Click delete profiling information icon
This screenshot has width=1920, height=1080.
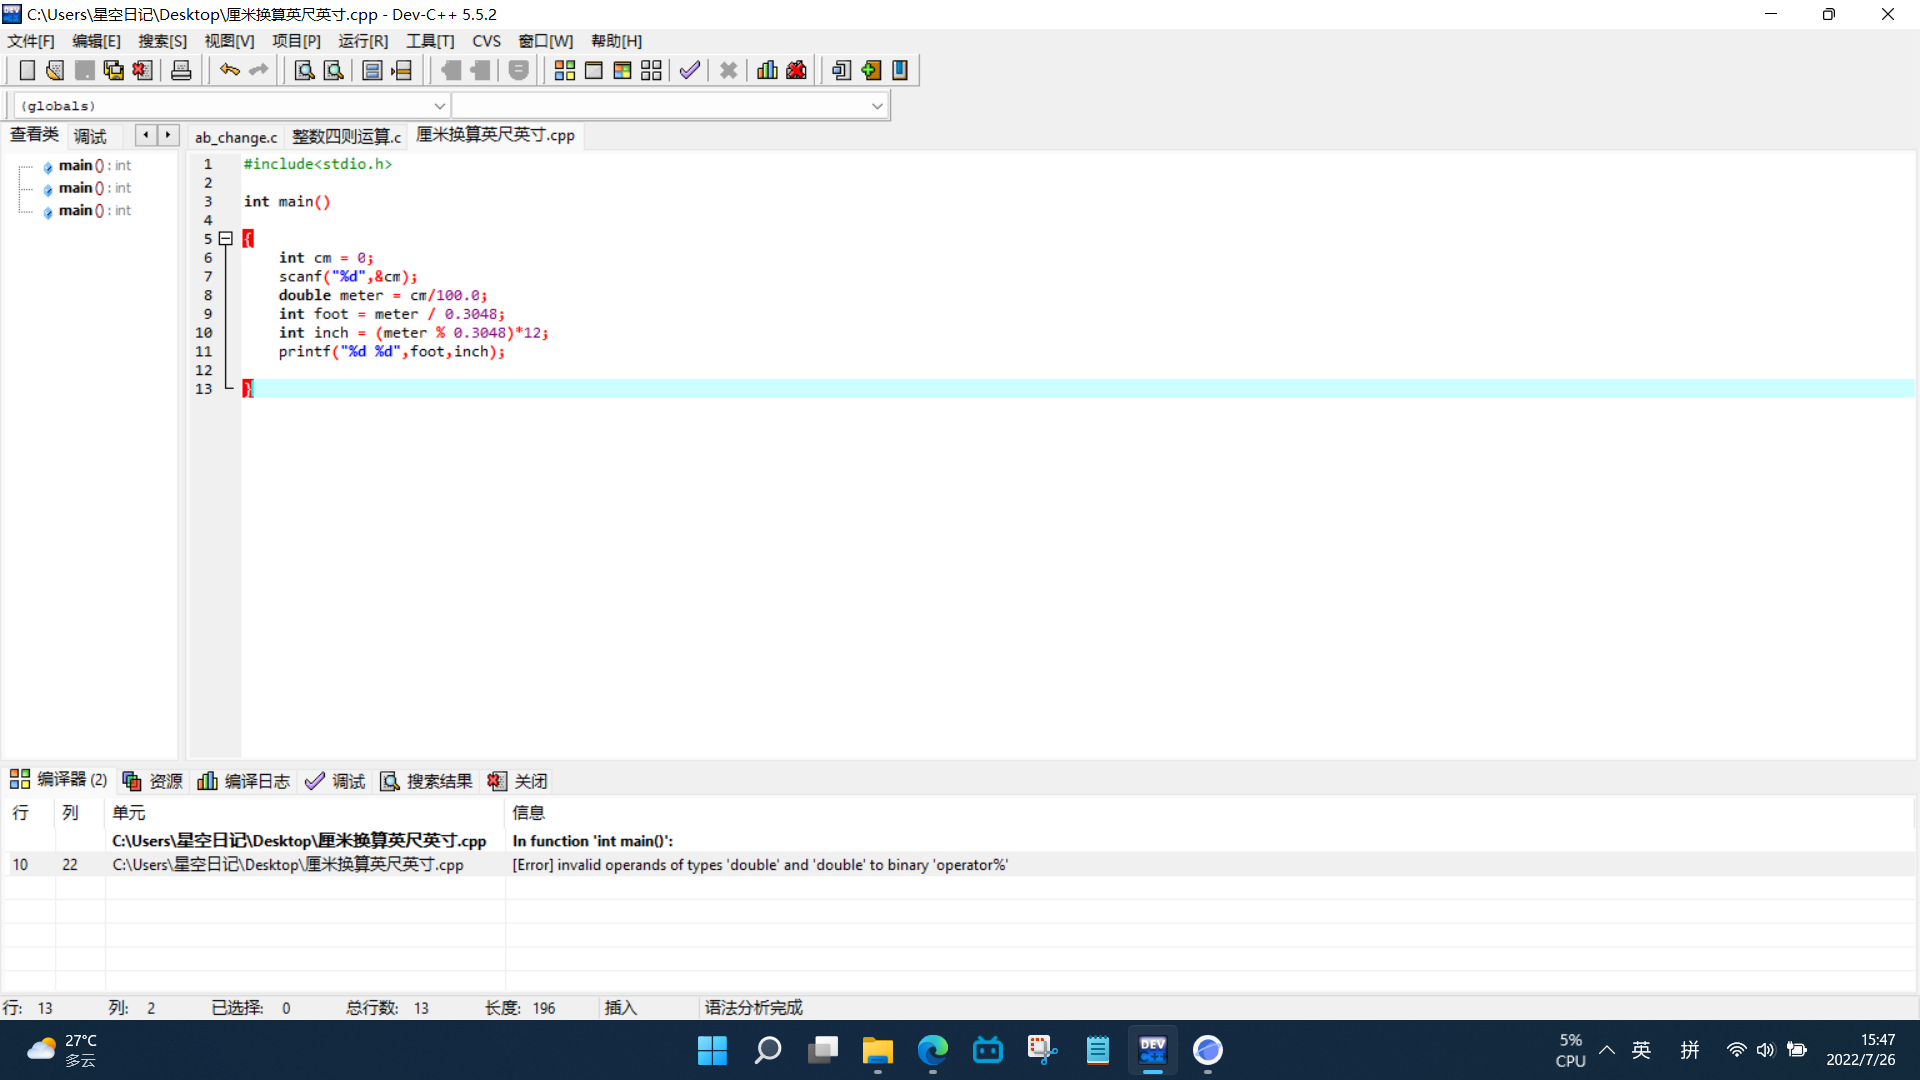click(x=796, y=70)
